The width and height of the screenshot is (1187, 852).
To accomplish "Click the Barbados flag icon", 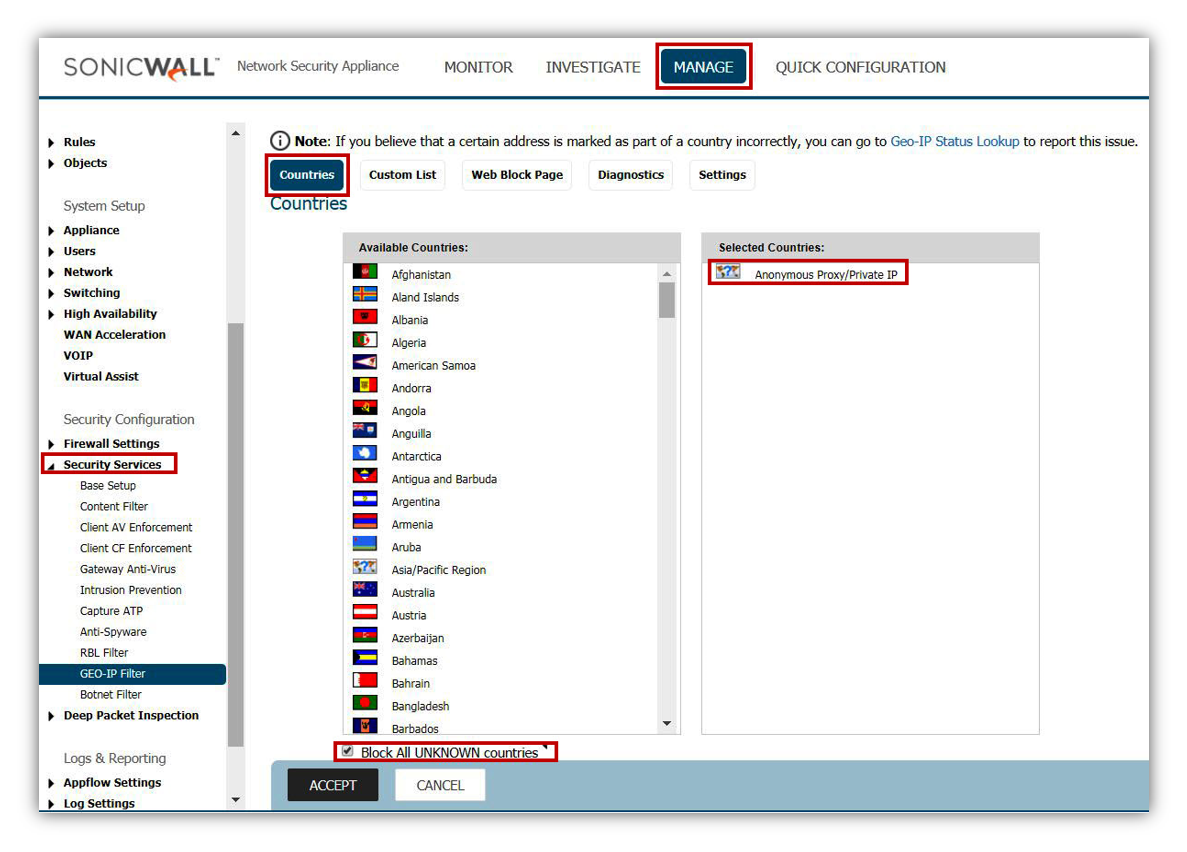I will coord(365,726).
